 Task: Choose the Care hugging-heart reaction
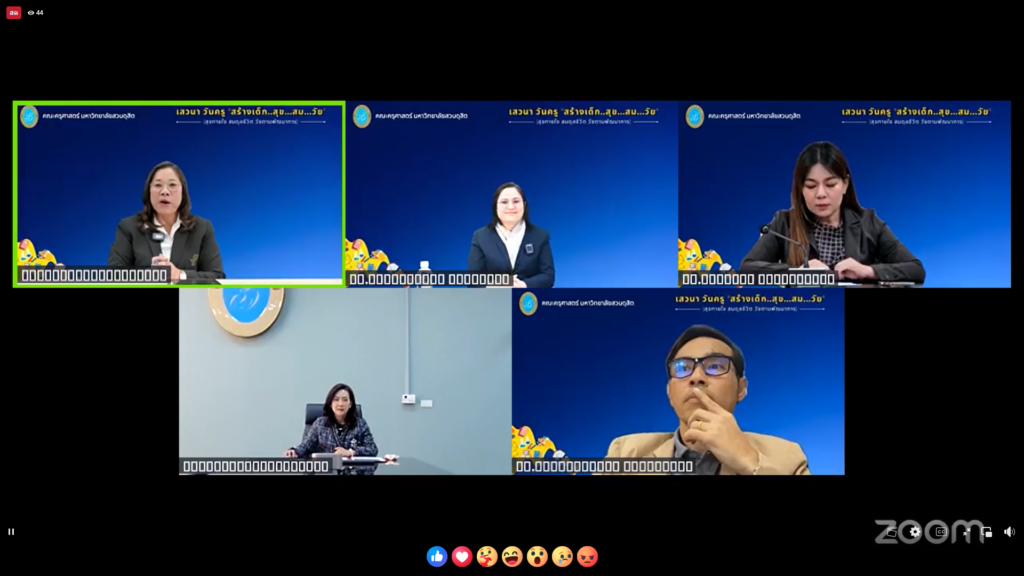(x=487, y=557)
